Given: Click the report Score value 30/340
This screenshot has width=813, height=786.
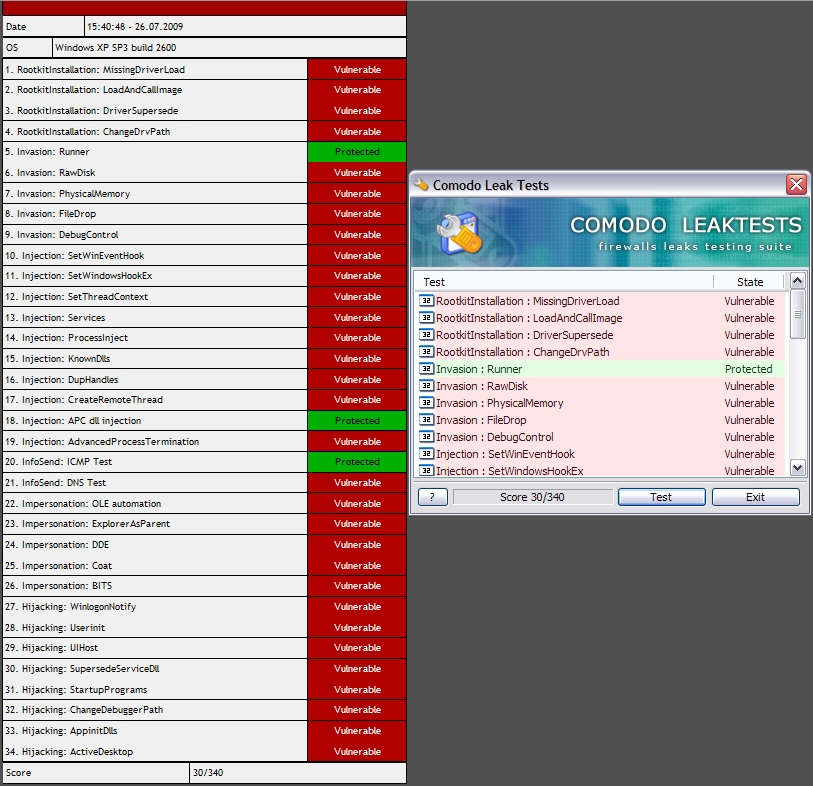Looking at the screenshot, I should (x=208, y=773).
